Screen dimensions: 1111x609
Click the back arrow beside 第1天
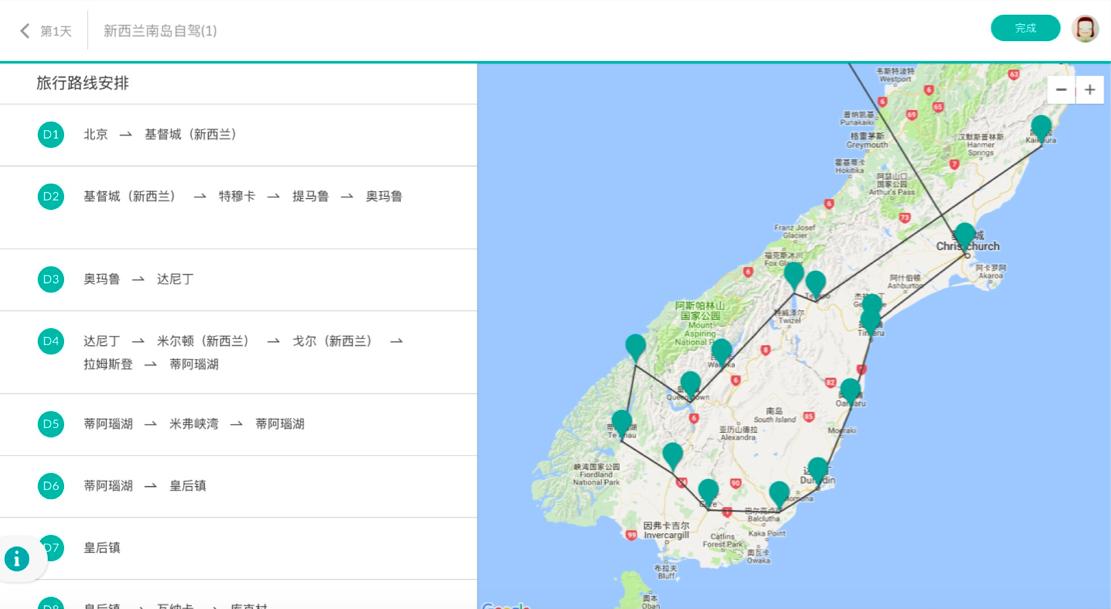pyautogui.click(x=25, y=30)
